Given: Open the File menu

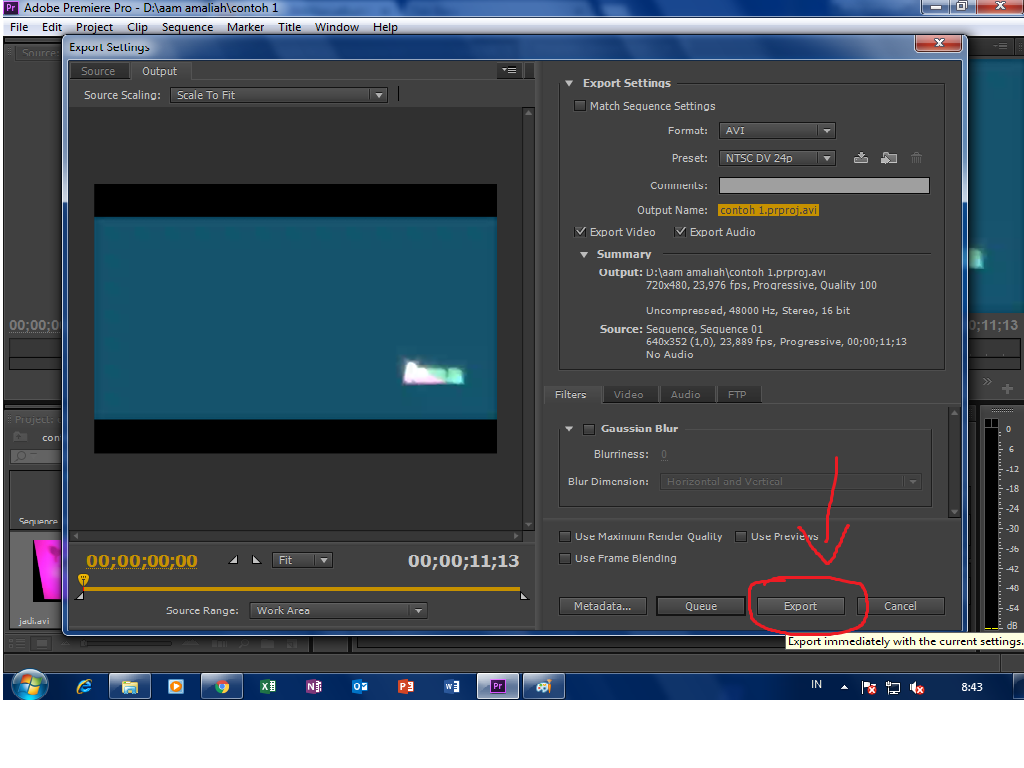Looking at the screenshot, I should pyautogui.click(x=19, y=27).
